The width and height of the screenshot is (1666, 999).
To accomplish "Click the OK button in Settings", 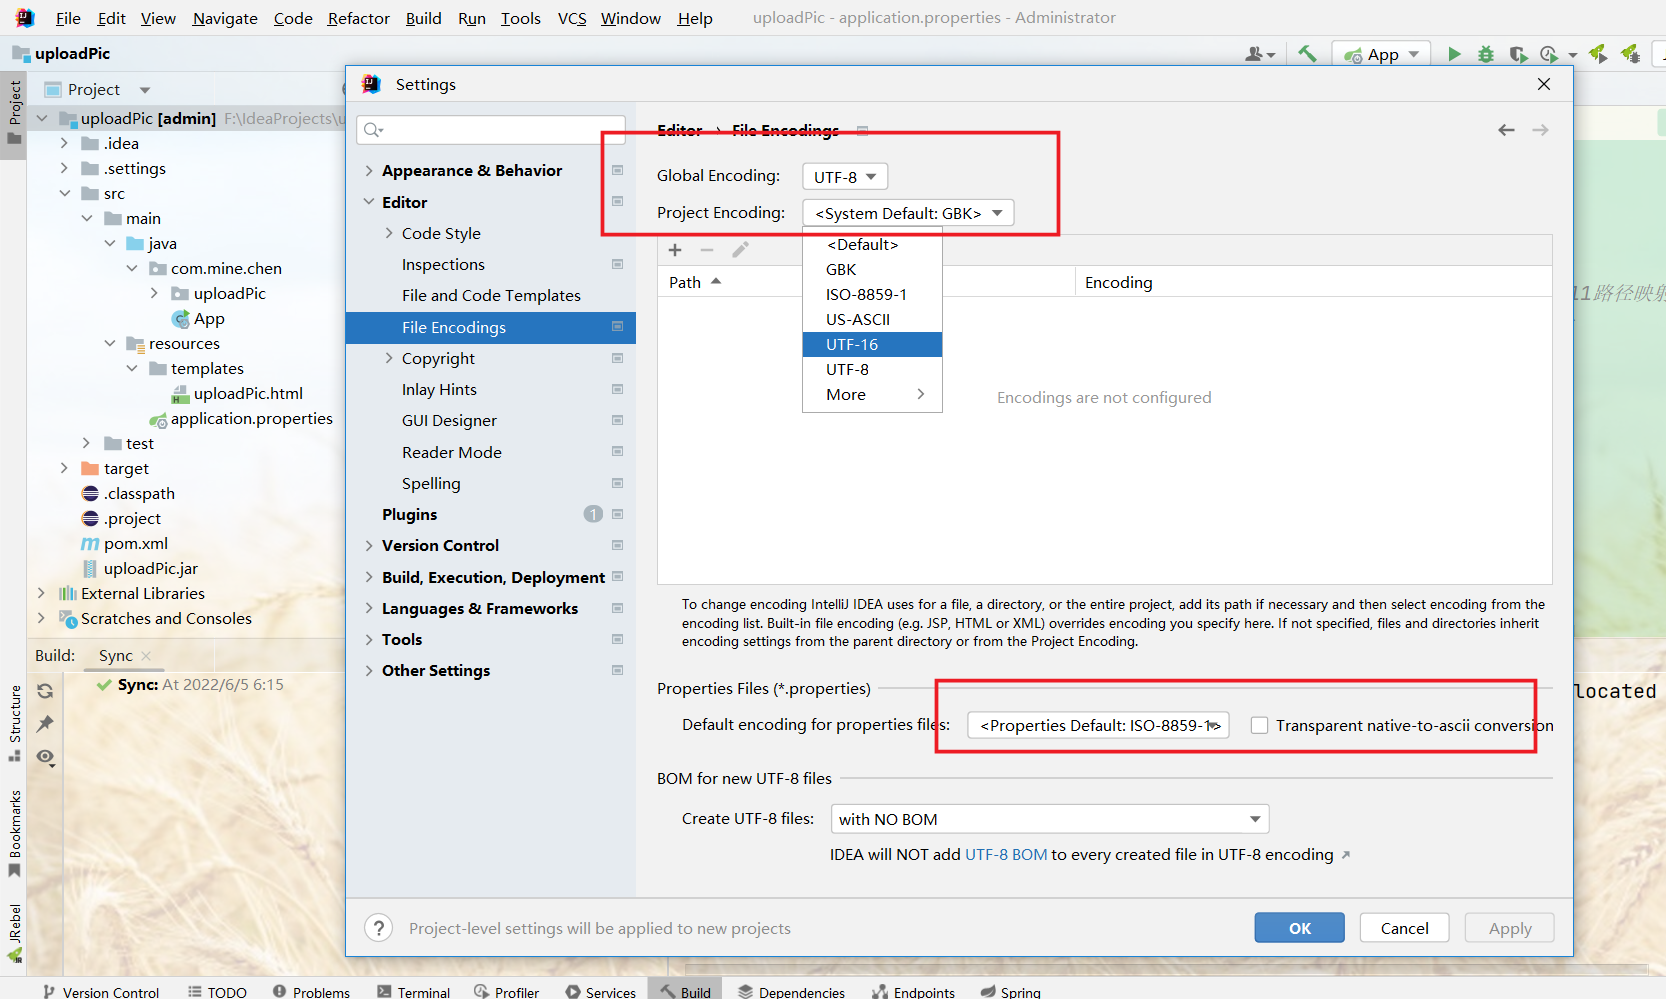I will click(x=1299, y=928).
